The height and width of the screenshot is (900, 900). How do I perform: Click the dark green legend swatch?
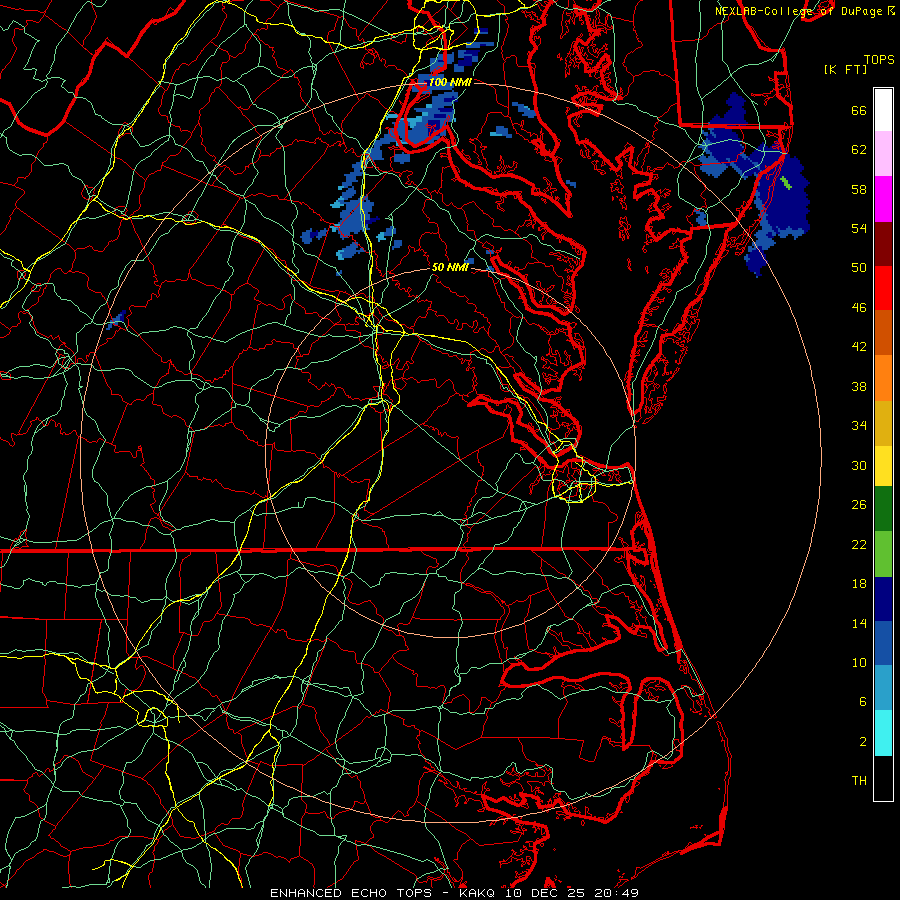[x=883, y=509]
